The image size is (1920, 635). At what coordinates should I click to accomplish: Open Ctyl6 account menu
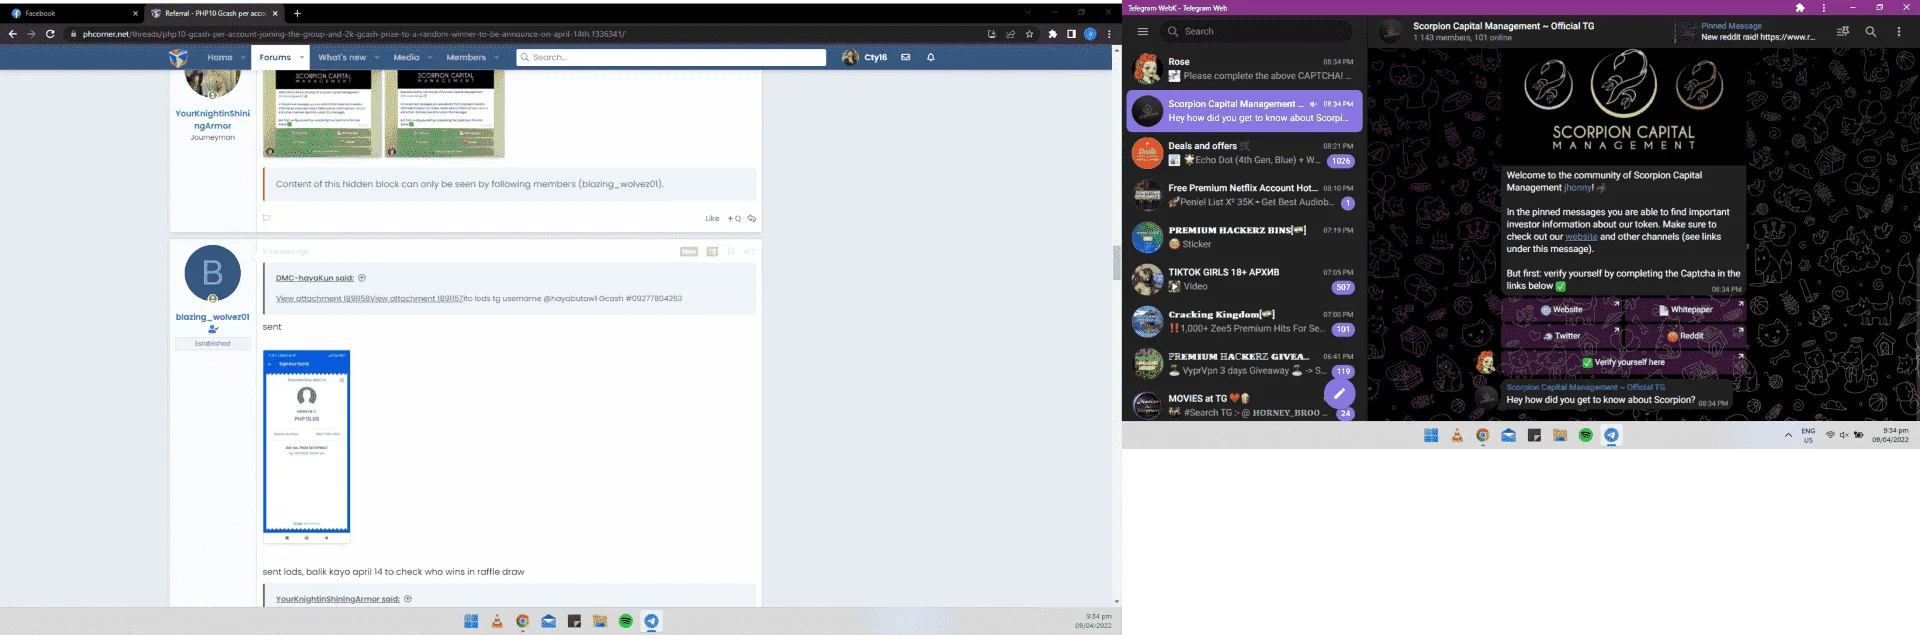(x=865, y=57)
